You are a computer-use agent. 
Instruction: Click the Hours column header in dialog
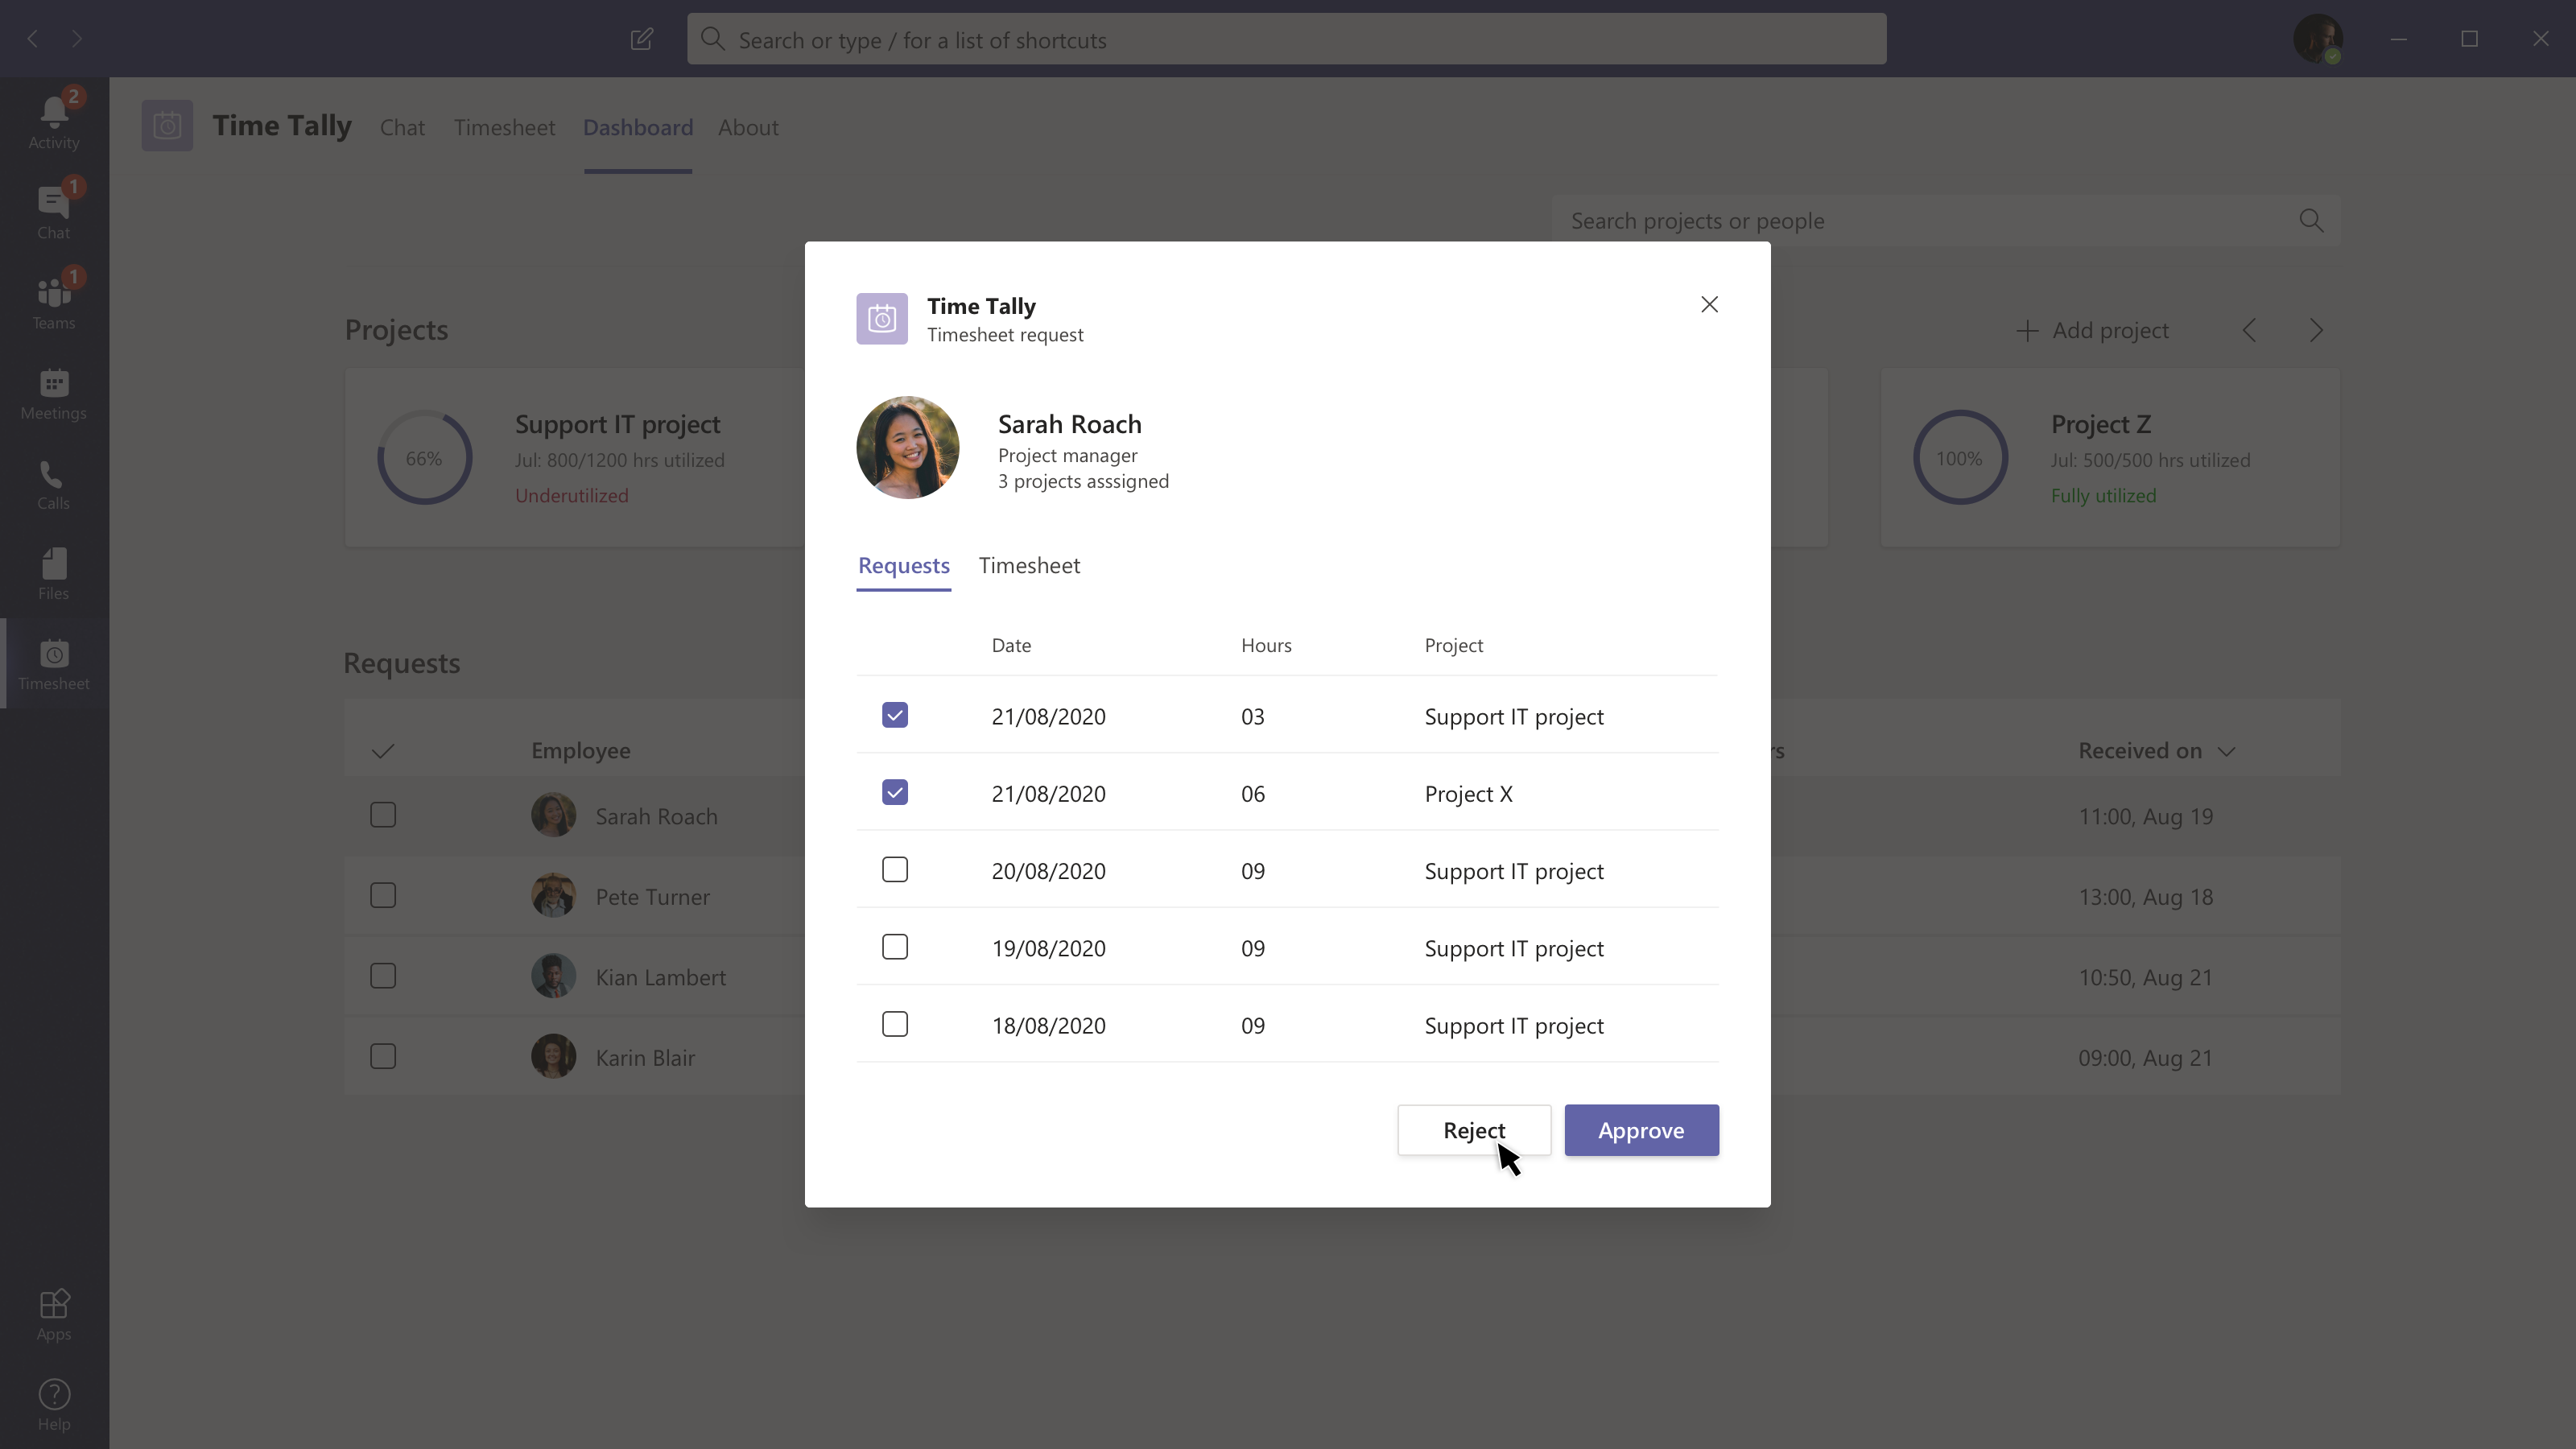pyautogui.click(x=1266, y=645)
